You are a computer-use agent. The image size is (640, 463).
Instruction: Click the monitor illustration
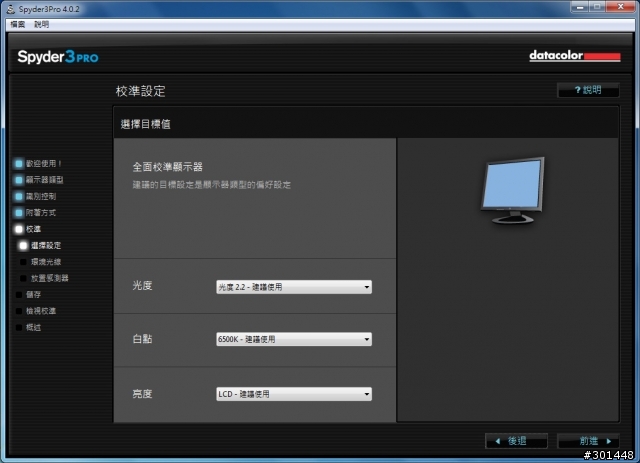[513, 191]
